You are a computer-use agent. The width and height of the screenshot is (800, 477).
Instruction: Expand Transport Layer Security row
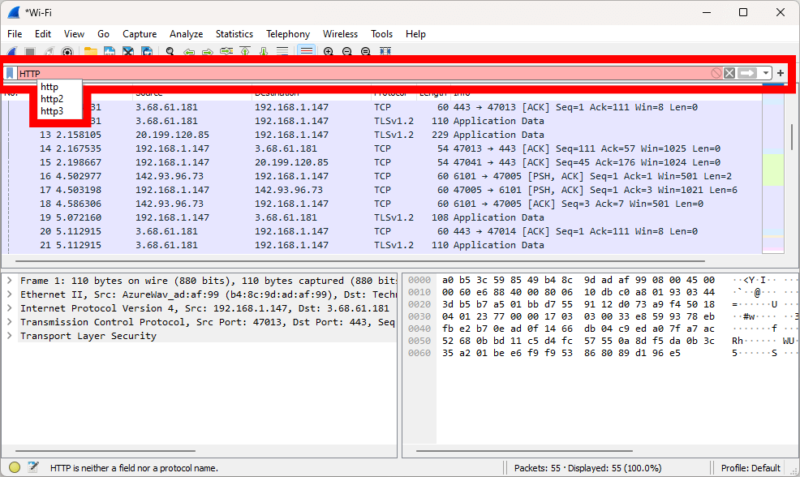tap(10, 336)
